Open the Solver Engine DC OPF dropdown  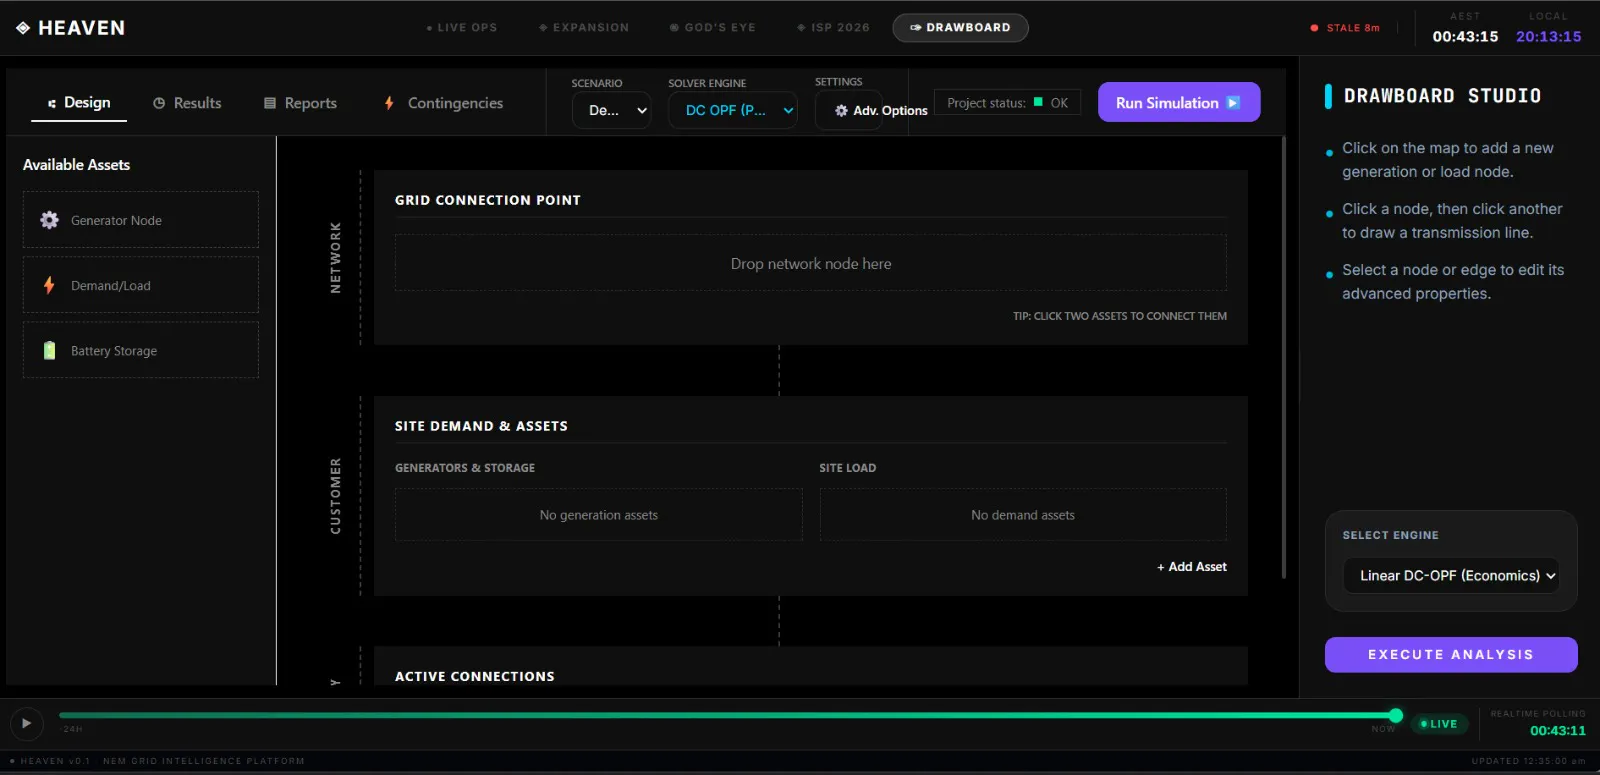click(x=732, y=110)
